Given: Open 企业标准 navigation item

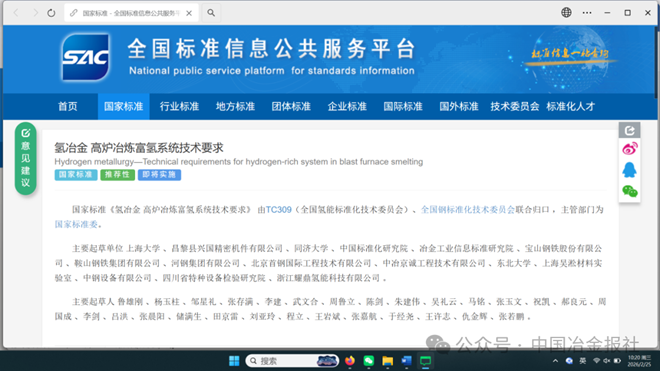Looking at the screenshot, I should click(347, 107).
